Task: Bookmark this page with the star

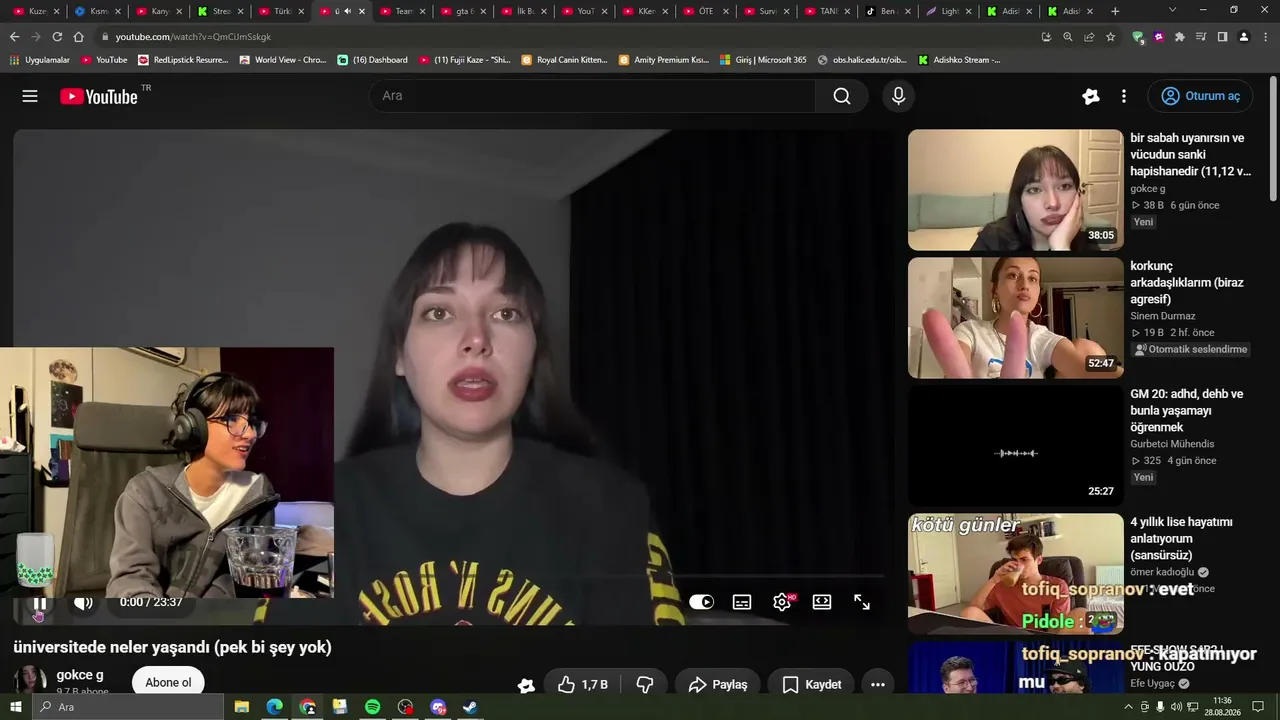Action: click(1110, 37)
